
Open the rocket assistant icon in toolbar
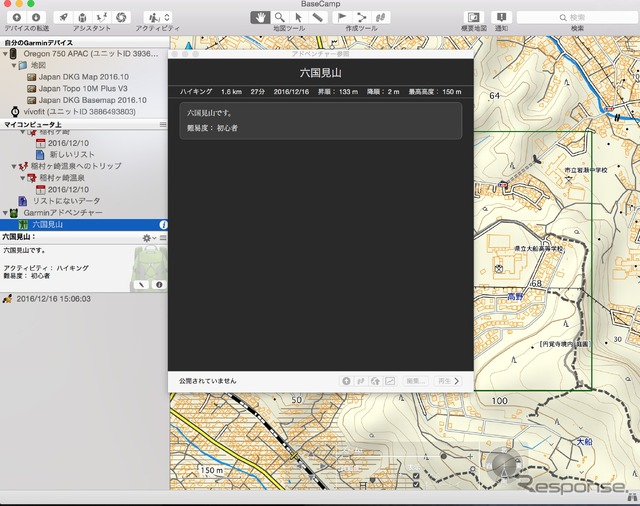pyautogui.click(x=64, y=17)
